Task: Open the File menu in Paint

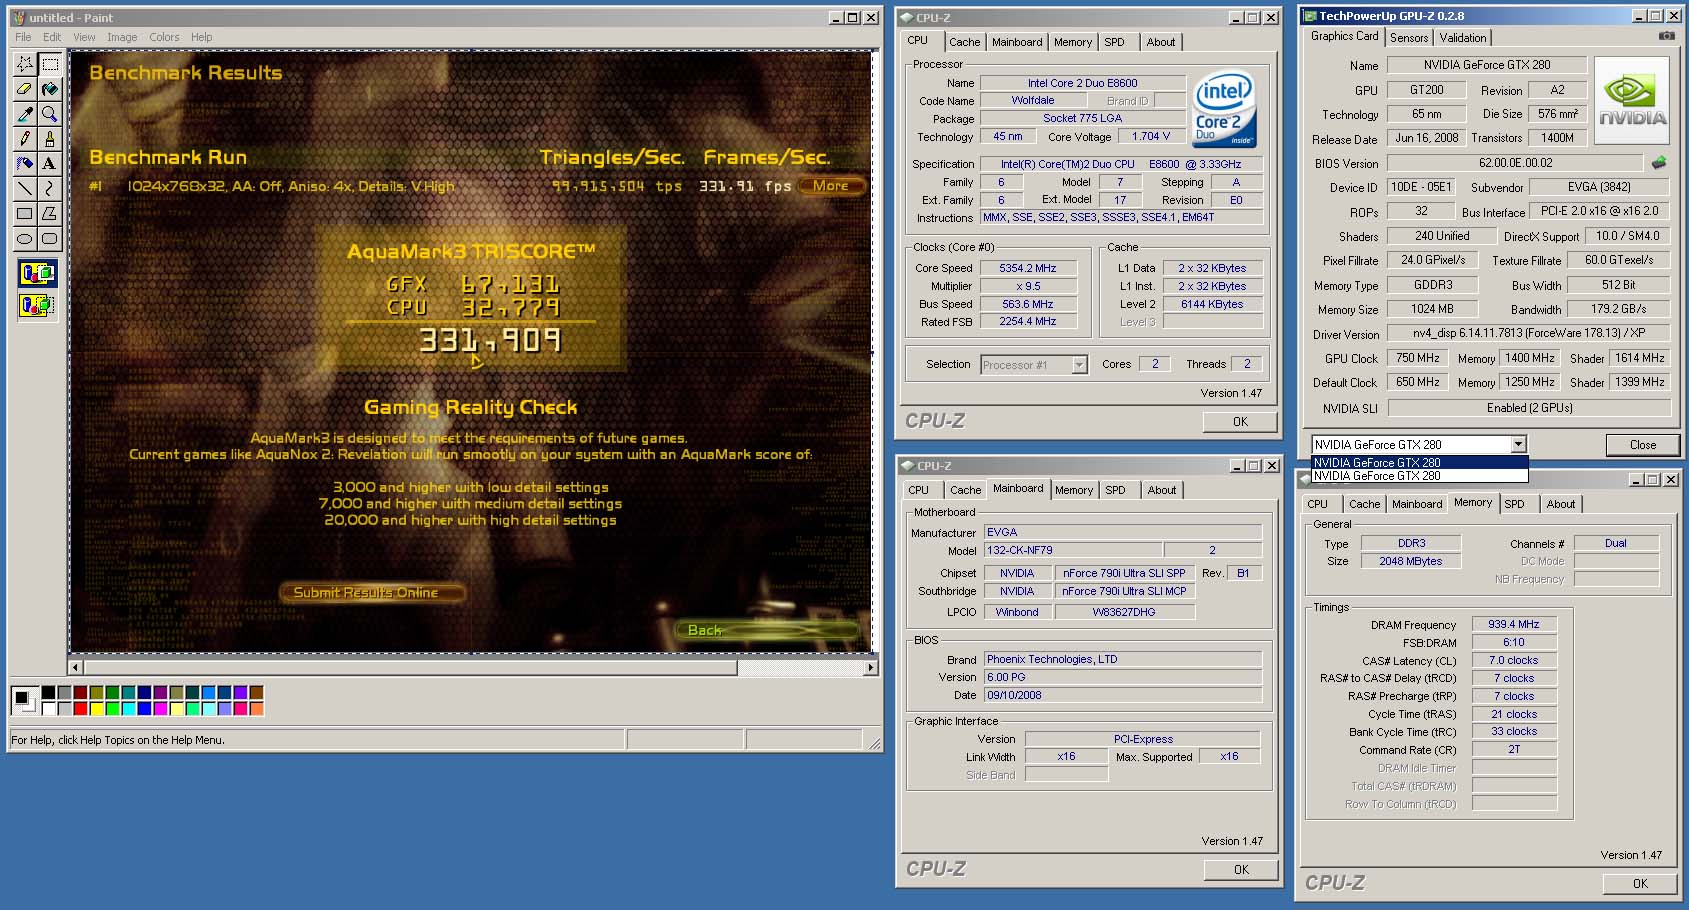Action: (x=23, y=37)
